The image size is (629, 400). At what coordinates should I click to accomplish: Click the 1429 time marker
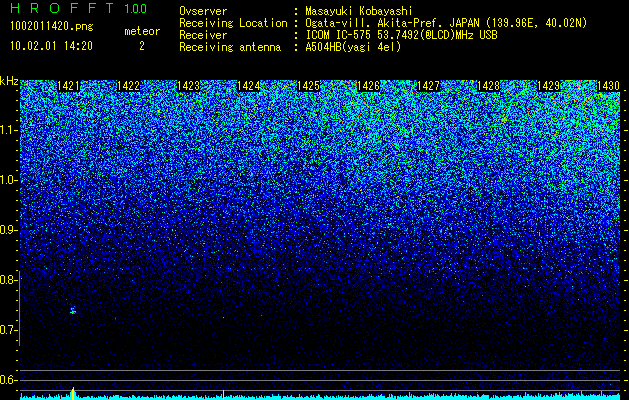tap(548, 86)
